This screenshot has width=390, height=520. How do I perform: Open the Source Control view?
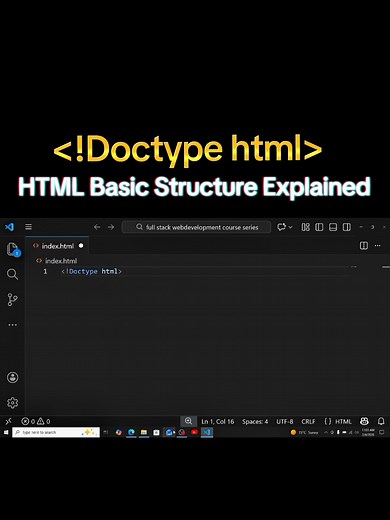12,299
